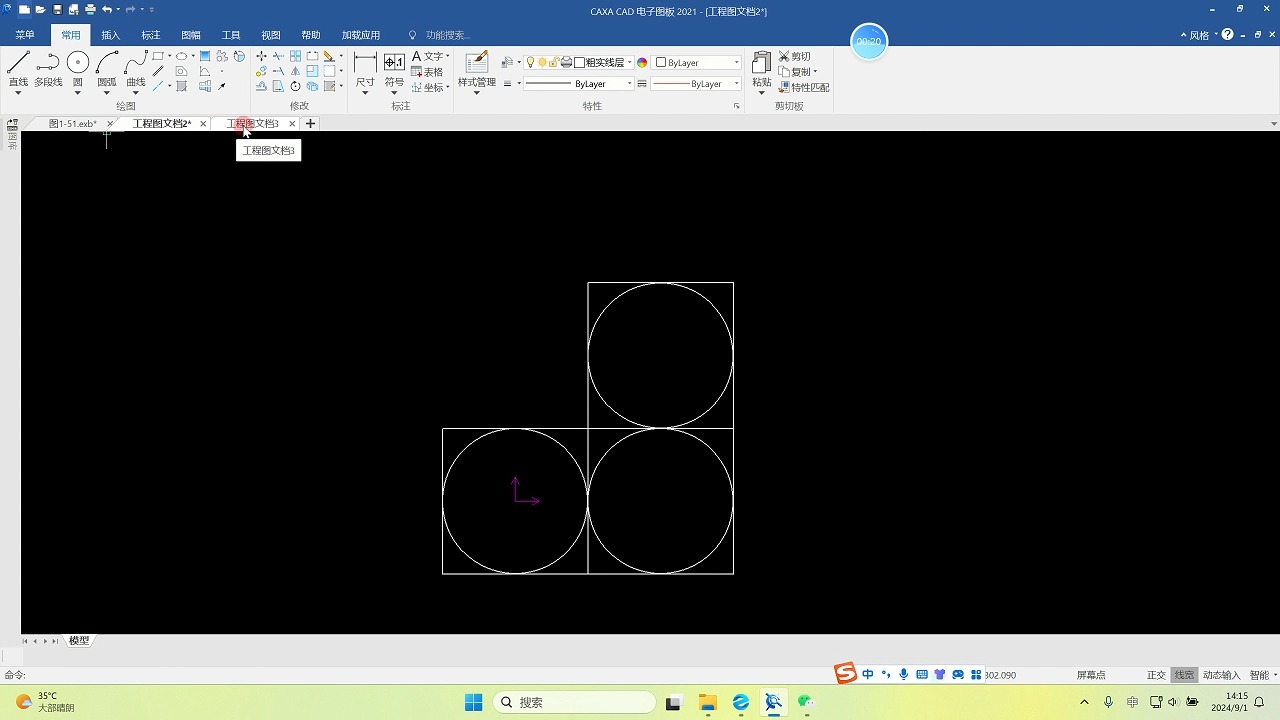
Task: Toggle 正交 ortho mode in status bar
Action: click(1156, 675)
